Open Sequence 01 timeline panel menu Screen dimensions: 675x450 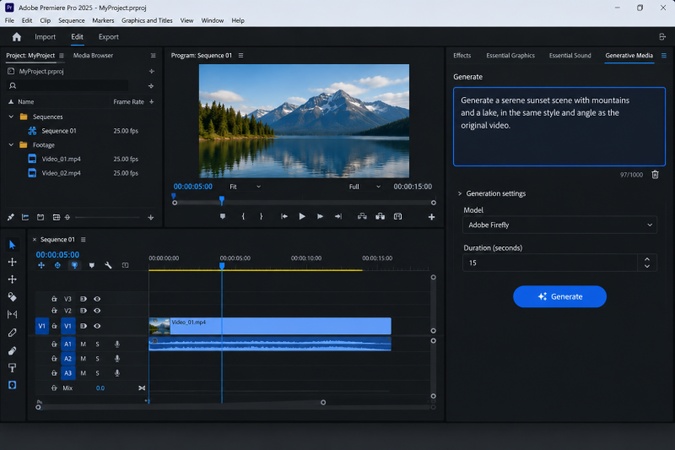click(83, 239)
